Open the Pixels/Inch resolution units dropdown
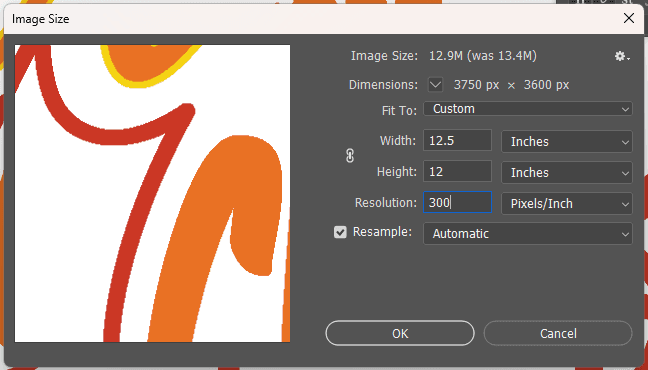 click(x=567, y=203)
